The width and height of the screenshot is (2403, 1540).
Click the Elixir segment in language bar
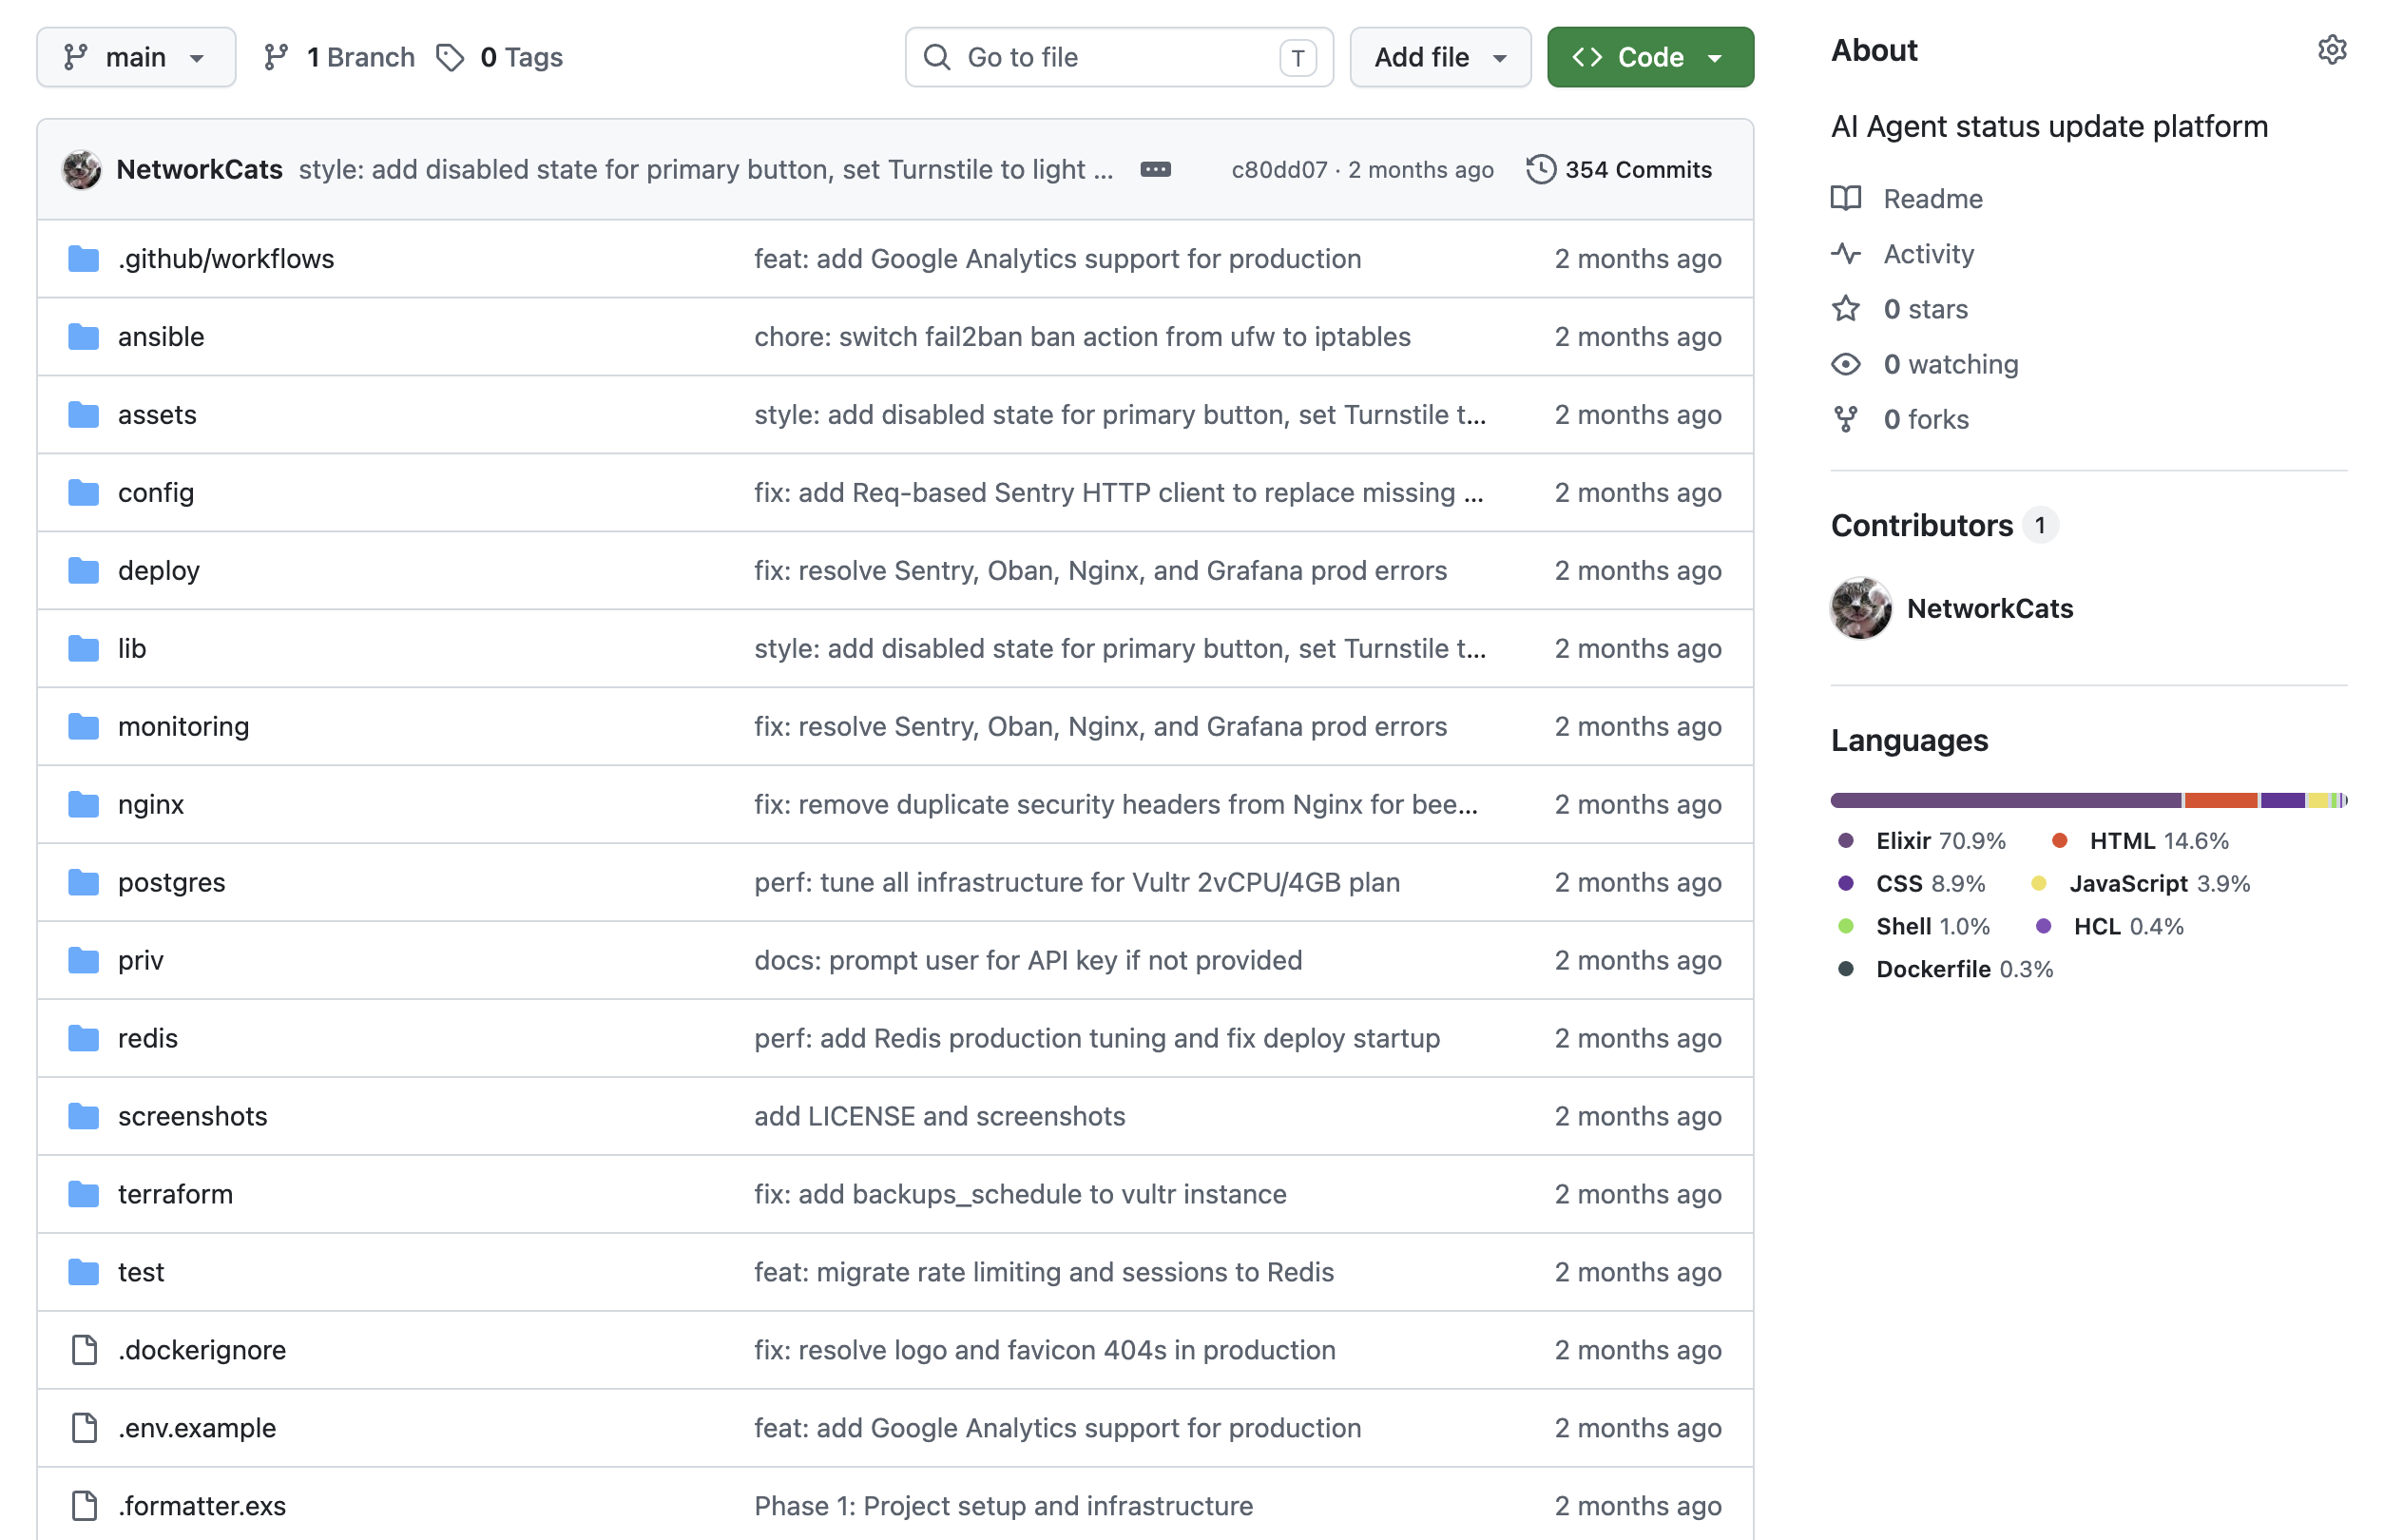pos(2005,800)
